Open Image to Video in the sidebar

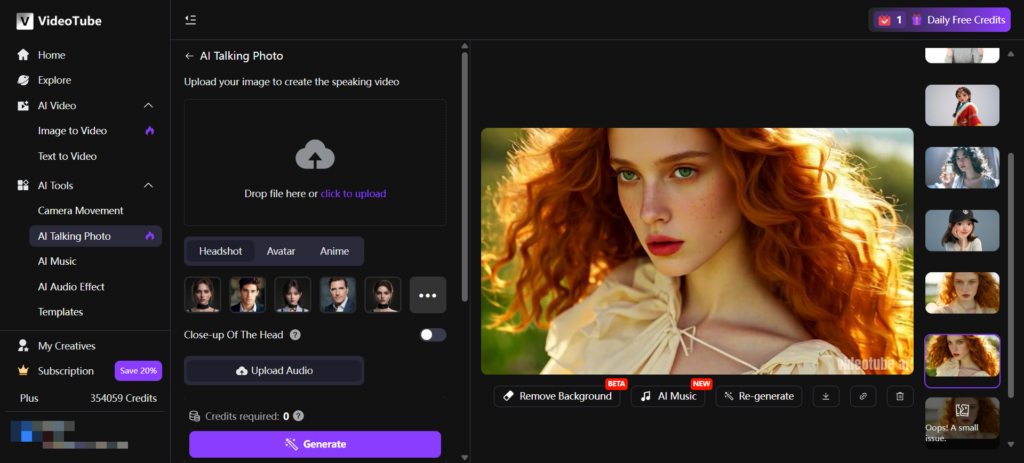coord(72,131)
